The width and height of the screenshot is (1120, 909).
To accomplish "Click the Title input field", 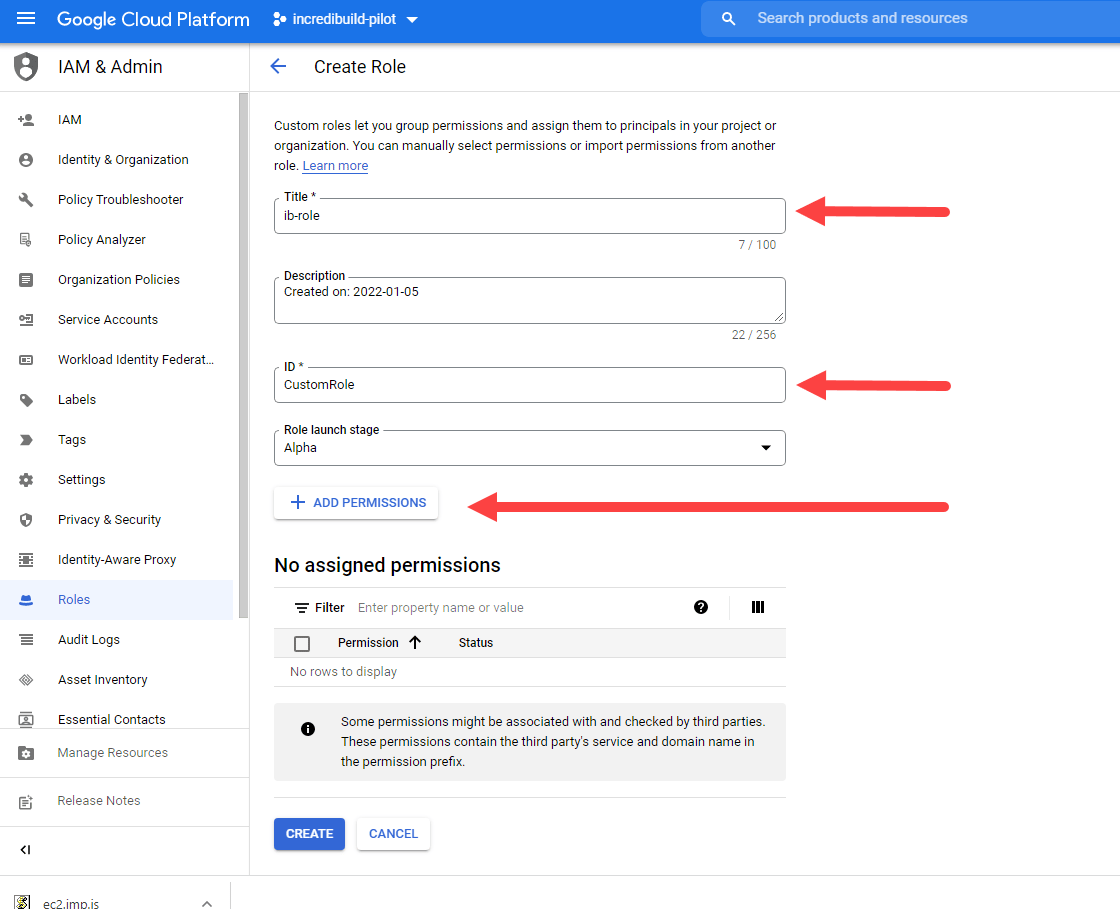I will 529,216.
